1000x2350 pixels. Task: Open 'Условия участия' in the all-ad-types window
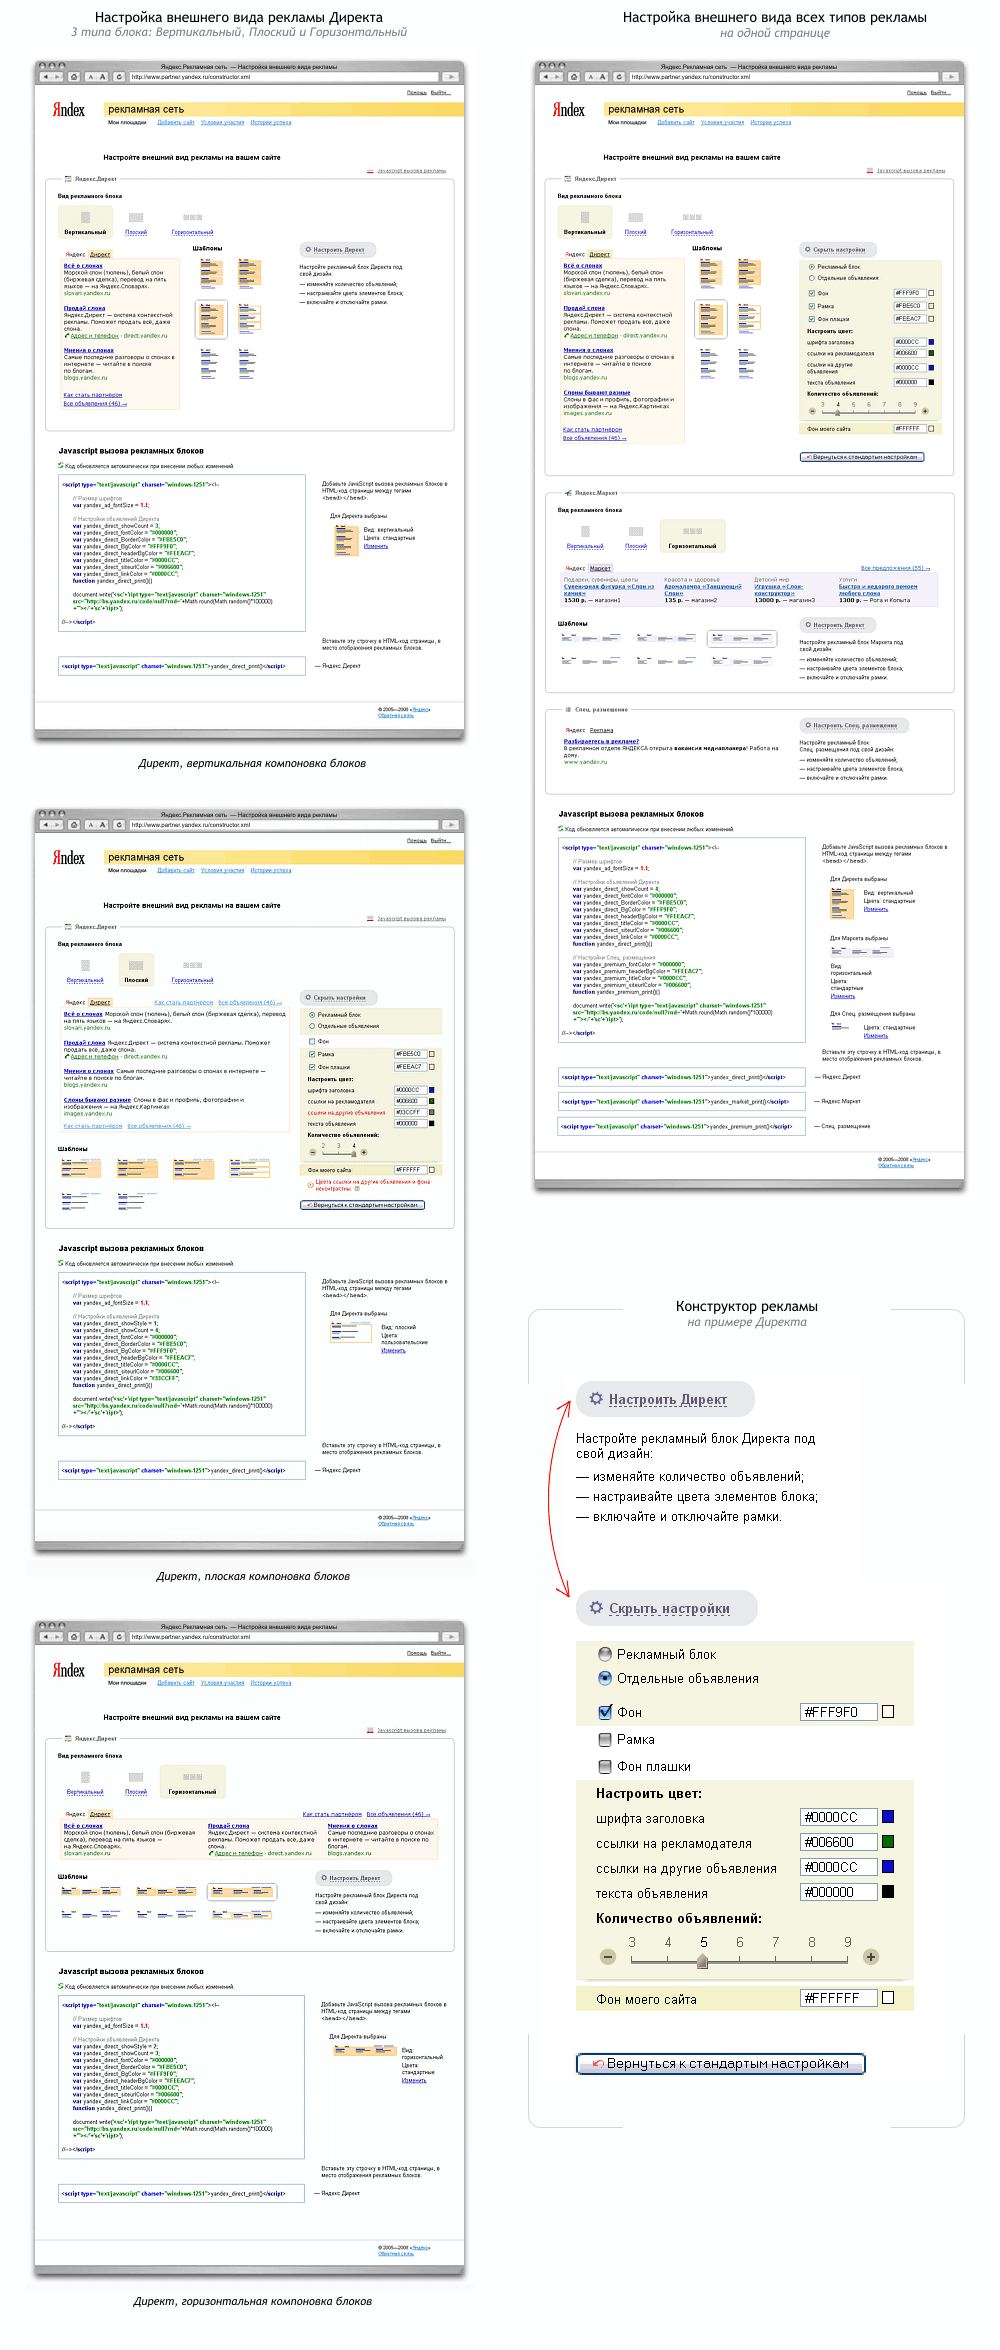722,123
